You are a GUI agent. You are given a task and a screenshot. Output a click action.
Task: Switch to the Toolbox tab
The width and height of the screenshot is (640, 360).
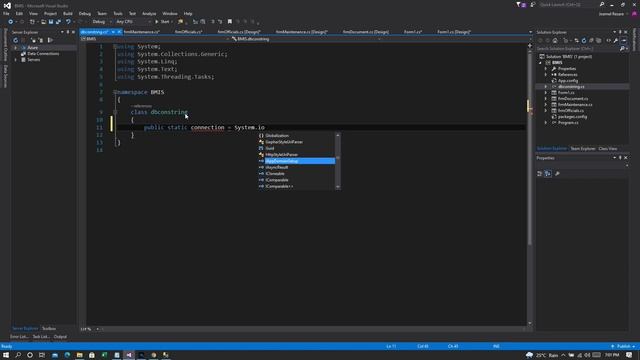[x=49, y=329]
